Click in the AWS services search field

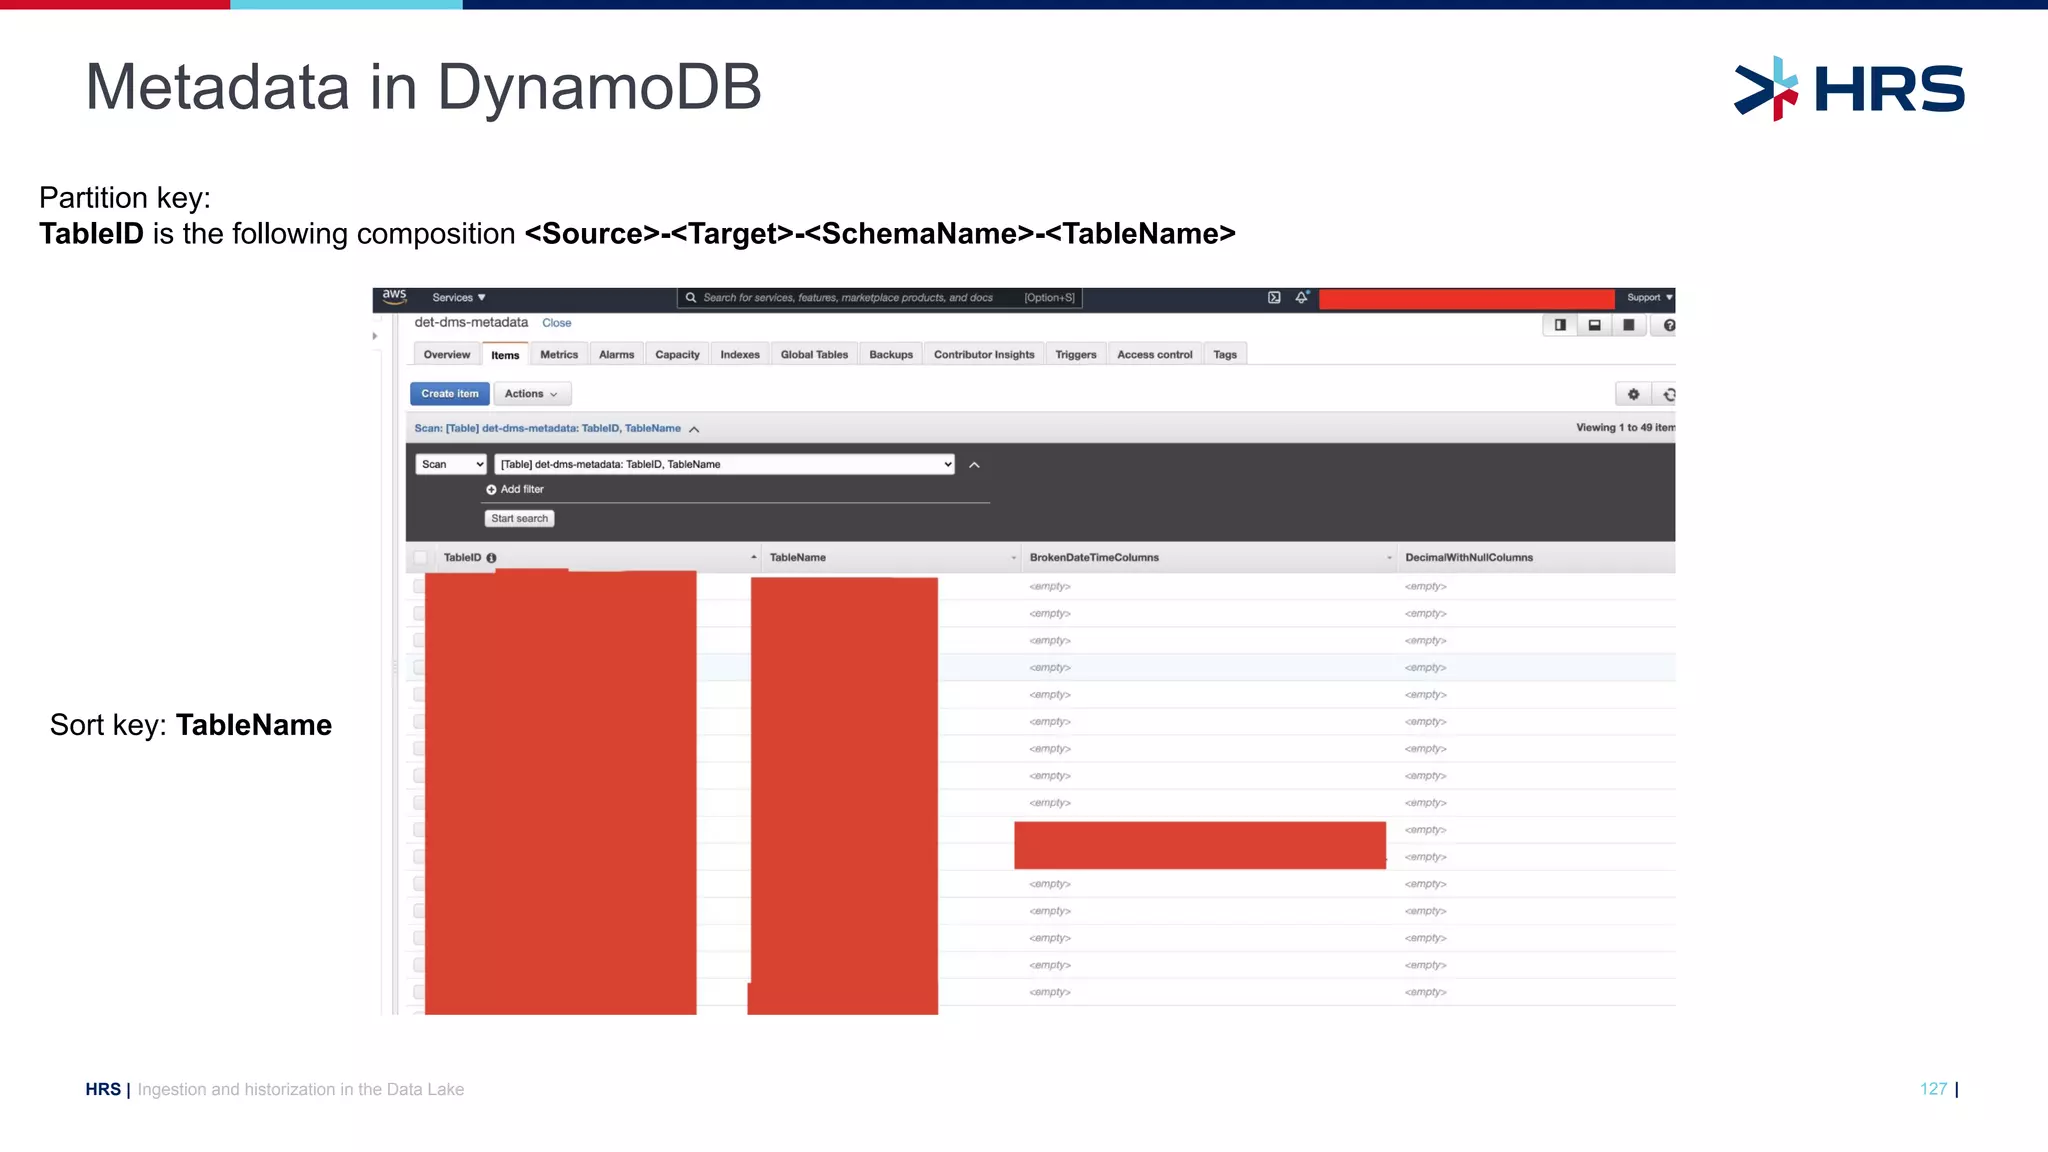(x=880, y=297)
